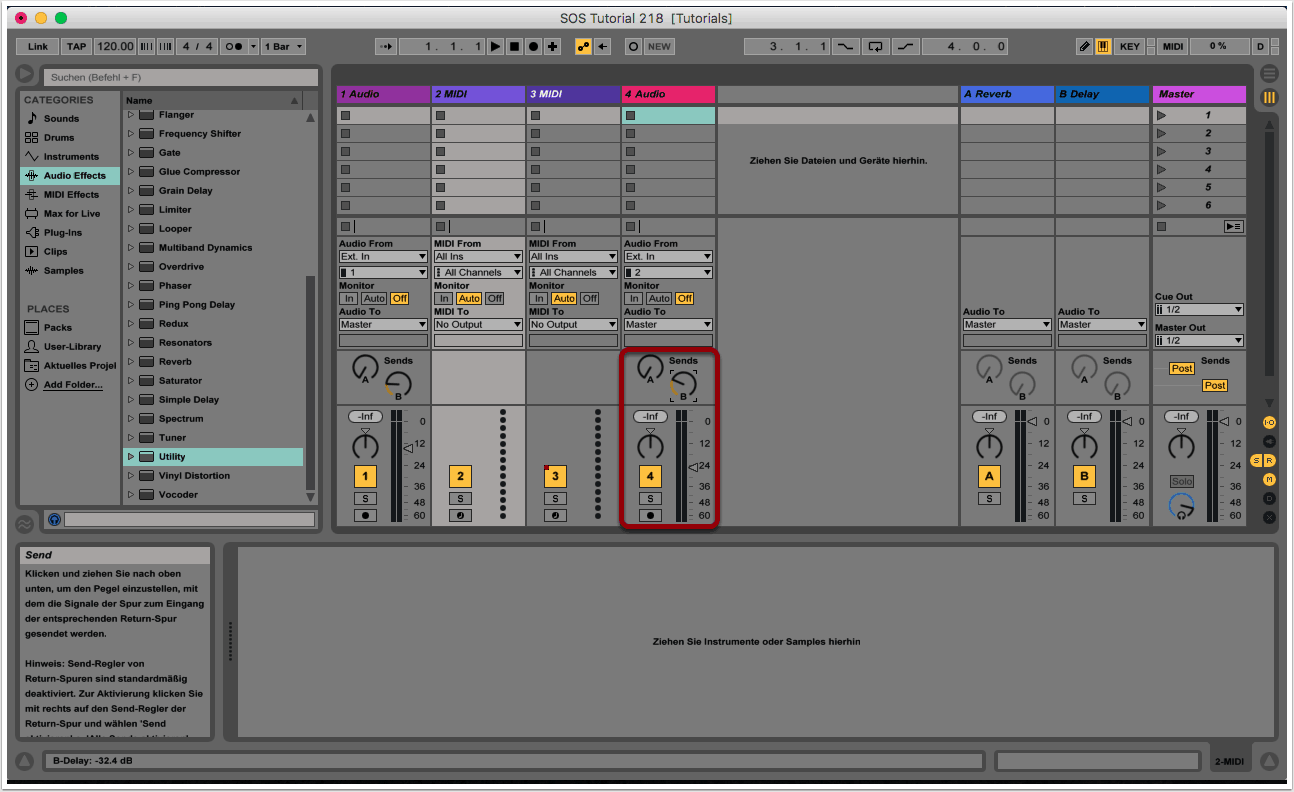Arm track 4 Audio for recording
This screenshot has height=792, width=1294.
point(650,516)
